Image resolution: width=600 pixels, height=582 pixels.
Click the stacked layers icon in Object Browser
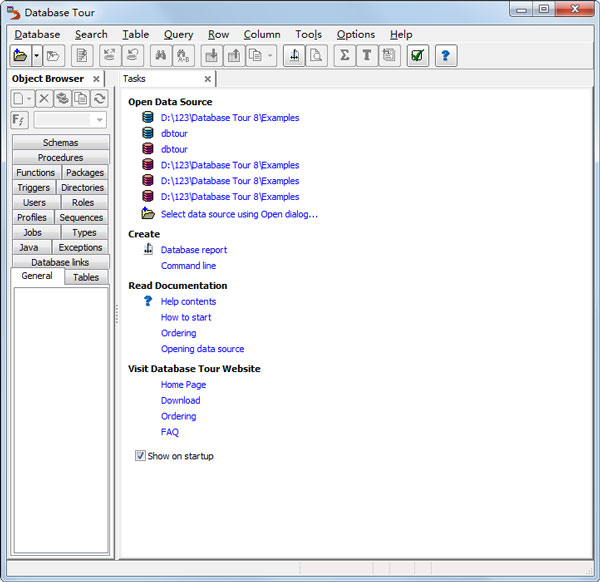tap(62, 99)
